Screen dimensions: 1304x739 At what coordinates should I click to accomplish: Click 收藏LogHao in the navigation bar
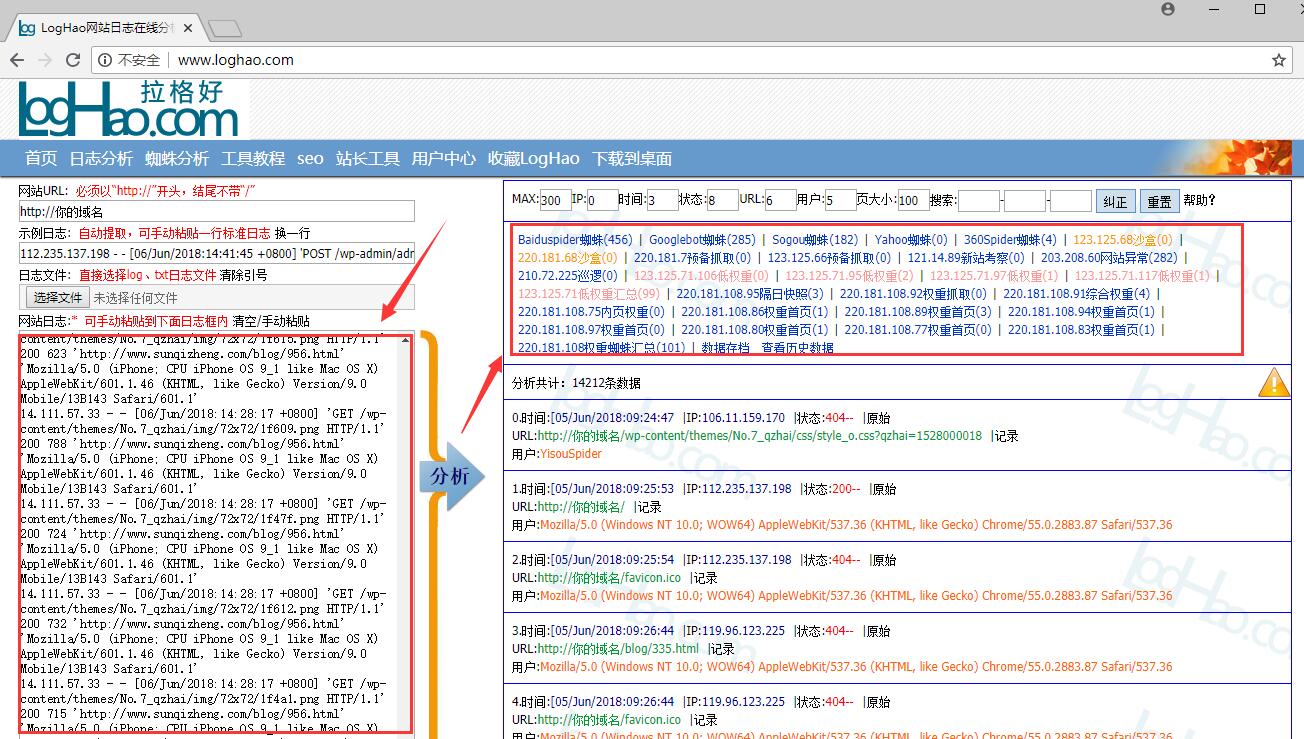534,158
